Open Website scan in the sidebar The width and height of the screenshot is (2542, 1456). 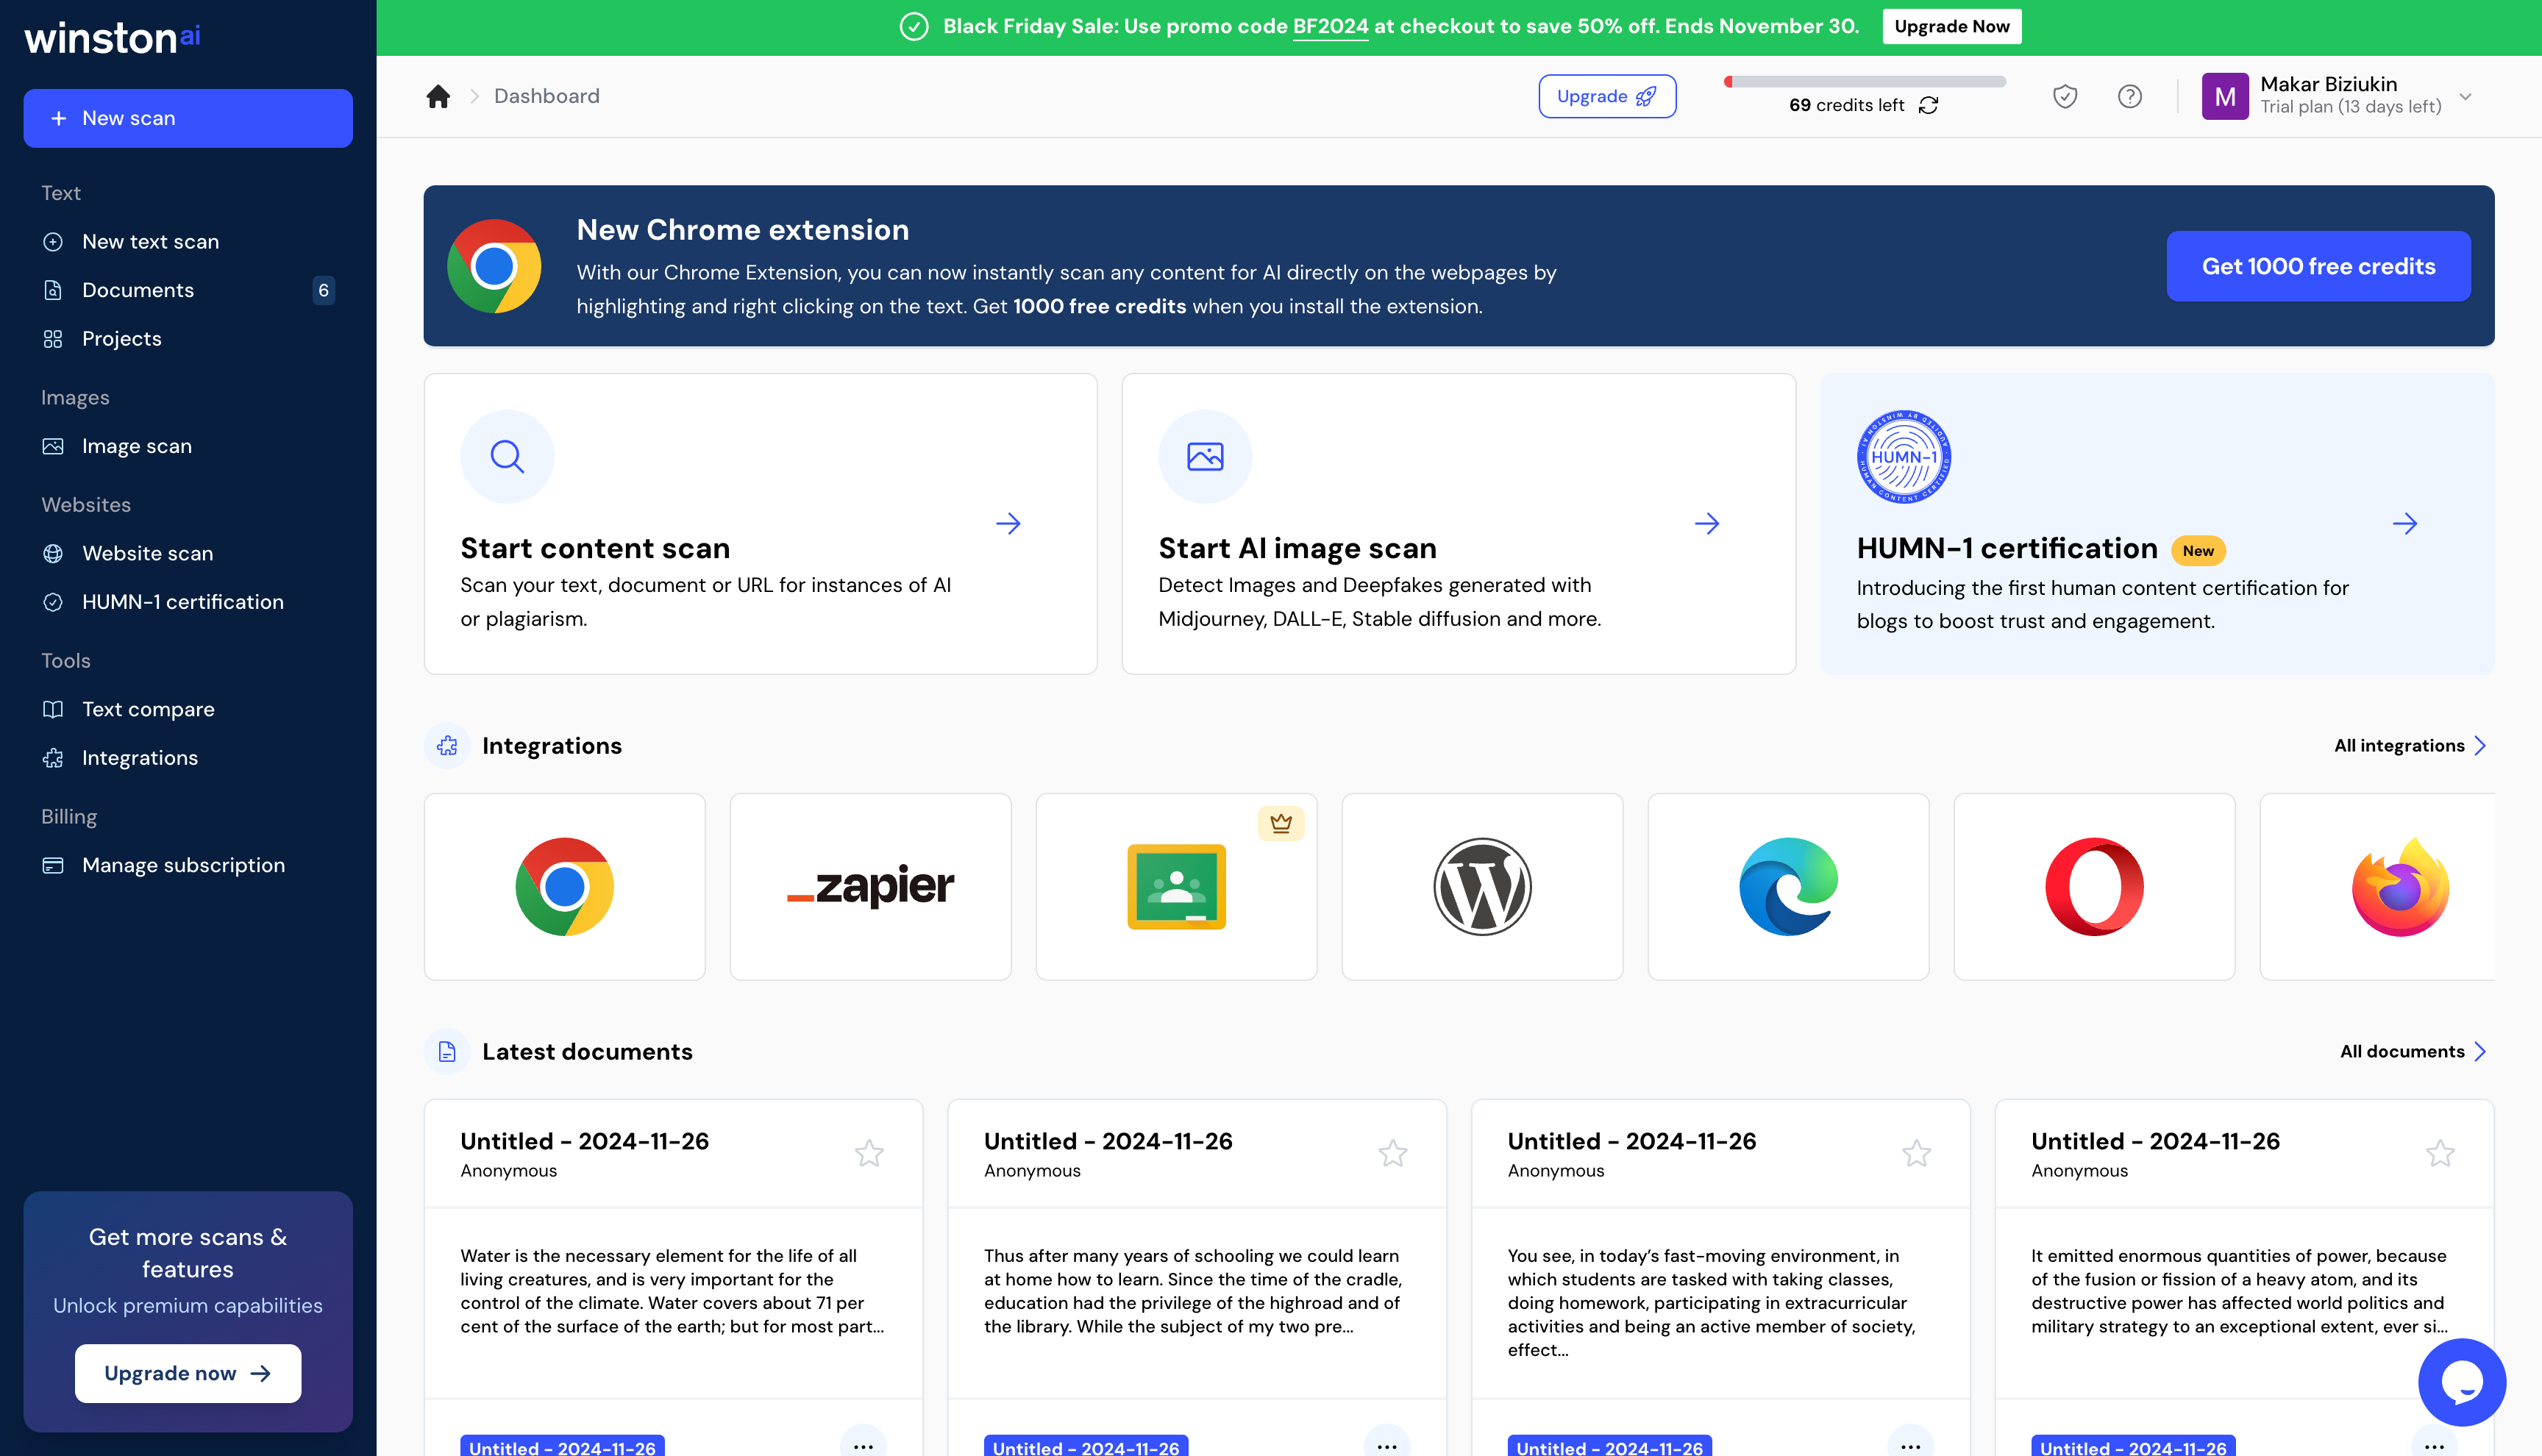point(188,553)
